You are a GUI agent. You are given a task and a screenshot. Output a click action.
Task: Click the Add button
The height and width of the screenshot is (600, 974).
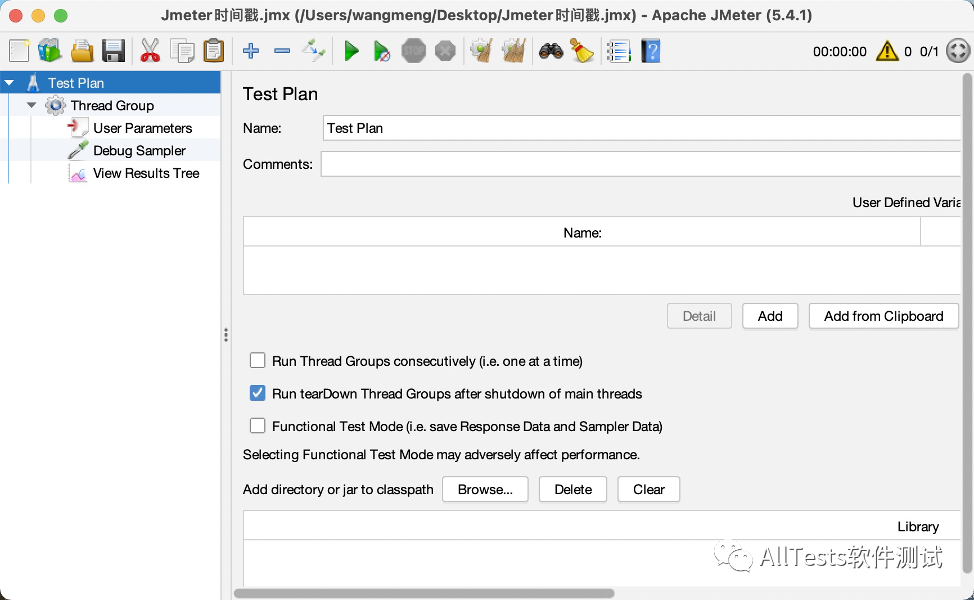point(770,316)
